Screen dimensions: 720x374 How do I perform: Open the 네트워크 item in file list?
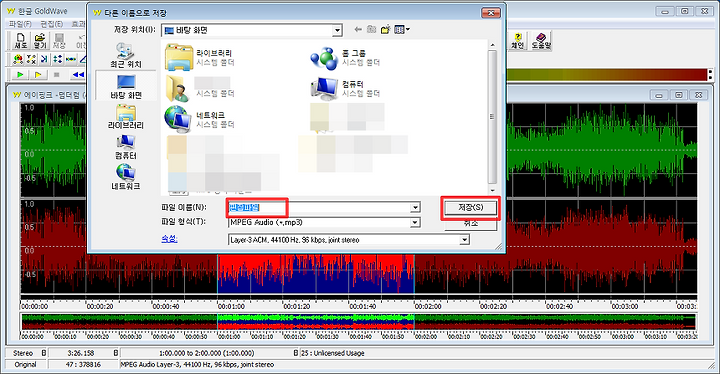(x=200, y=119)
